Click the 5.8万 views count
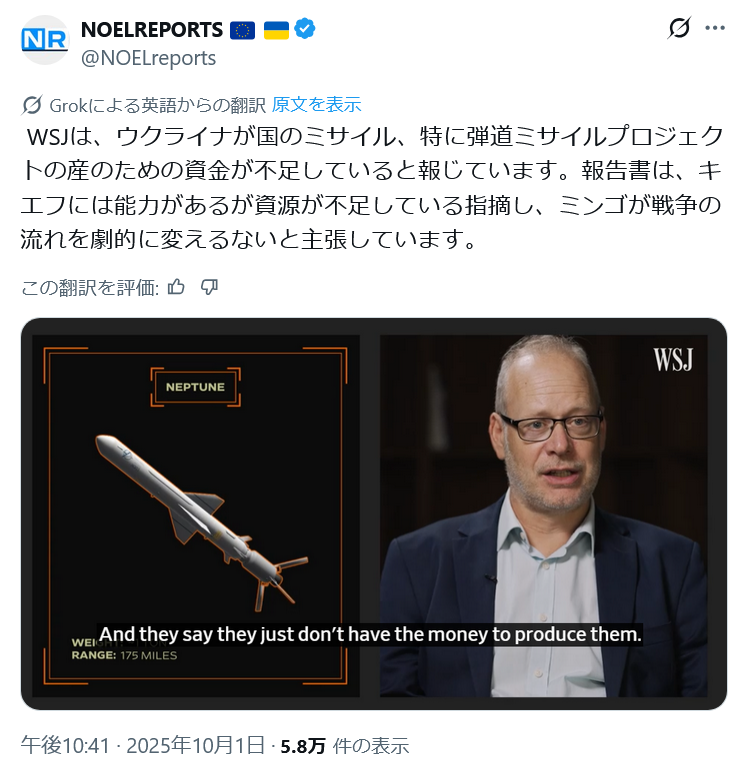The width and height of the screenshot is (748, 773). pyautogui.click(x=303, y=746)
